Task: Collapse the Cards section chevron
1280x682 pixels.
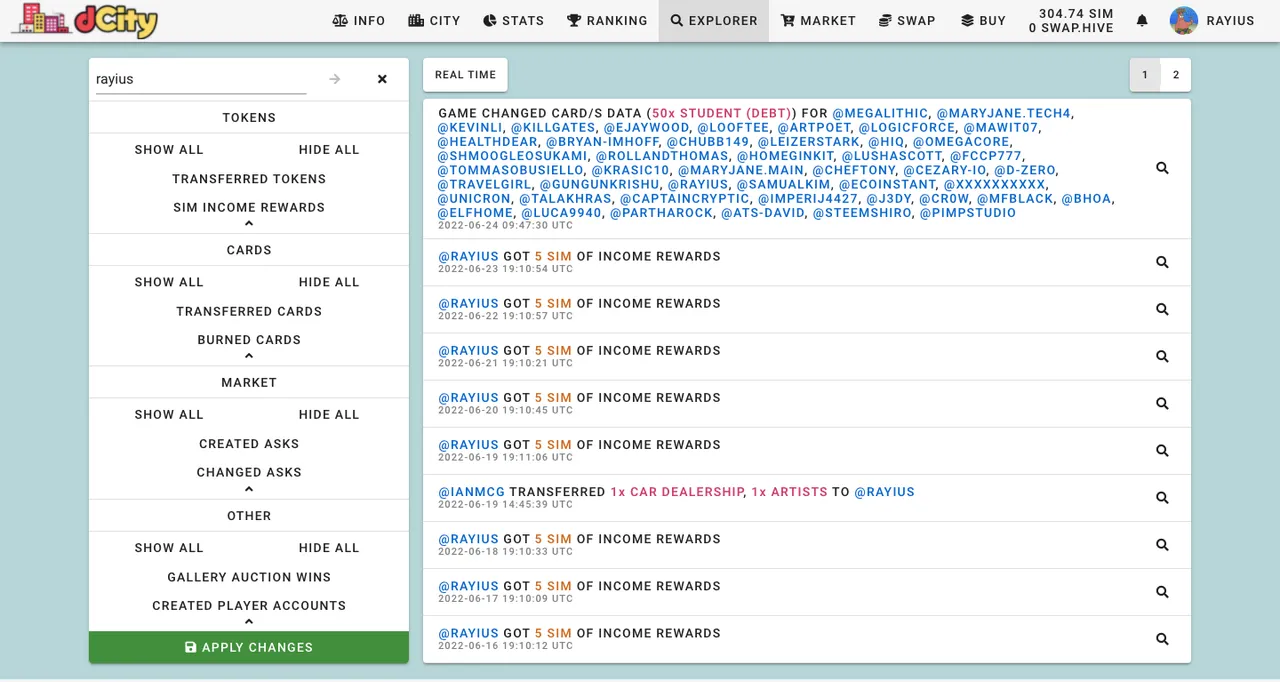Action: click(249, 356)
